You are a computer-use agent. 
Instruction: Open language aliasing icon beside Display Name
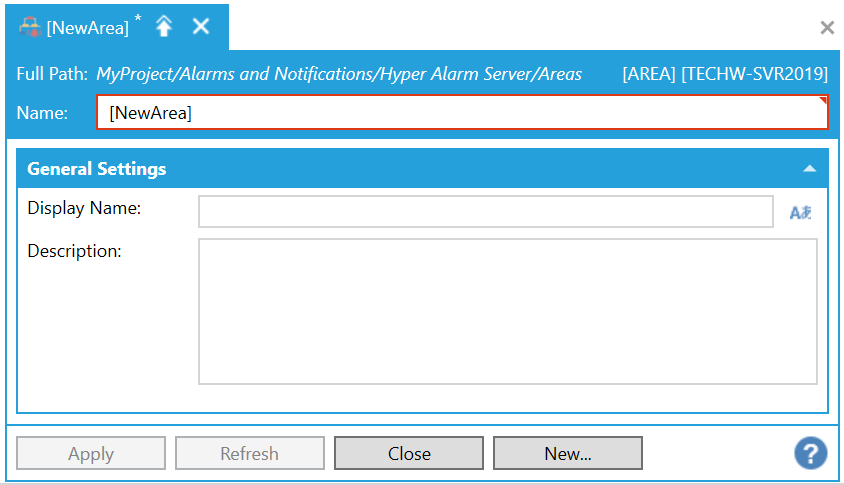(x=801, y=213)
